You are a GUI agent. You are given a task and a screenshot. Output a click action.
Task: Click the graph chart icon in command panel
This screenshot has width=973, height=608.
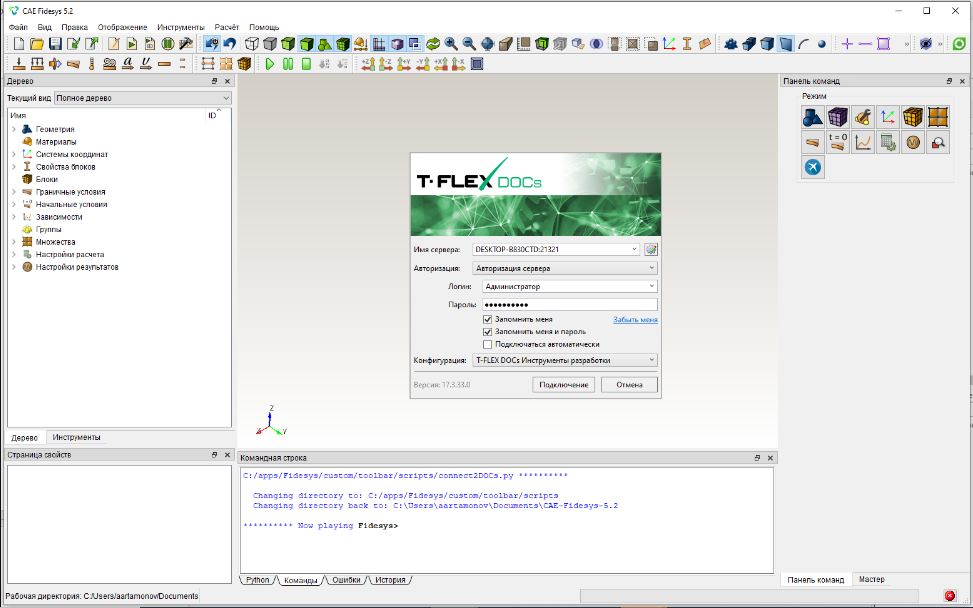pos(863,142)
